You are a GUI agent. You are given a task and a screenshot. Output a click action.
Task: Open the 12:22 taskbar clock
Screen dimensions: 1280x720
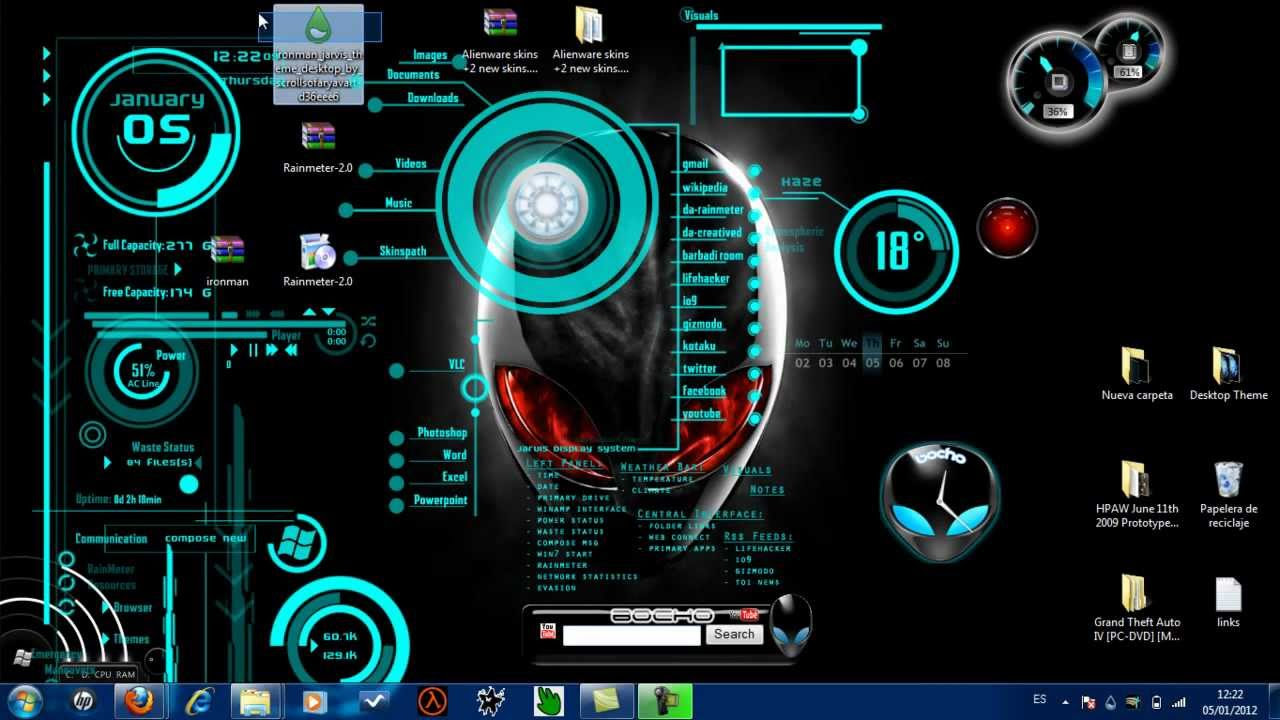[x=1230, y=702]
